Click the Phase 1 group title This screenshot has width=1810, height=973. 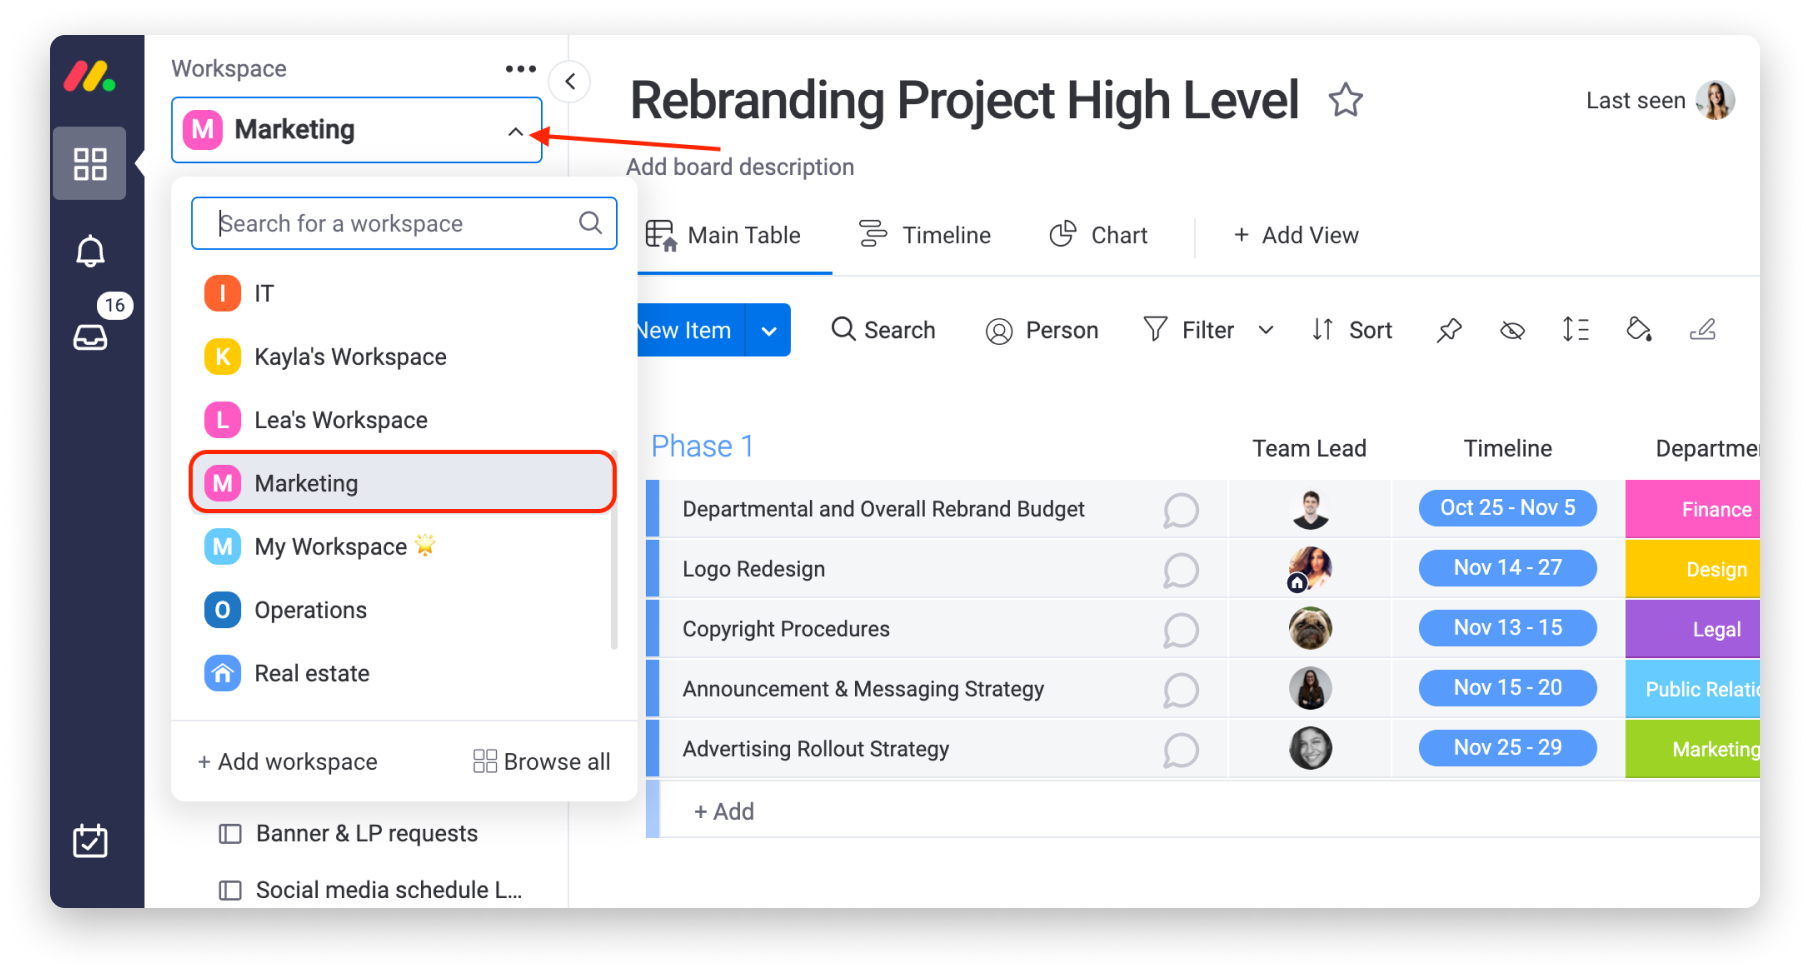[702, 446]
